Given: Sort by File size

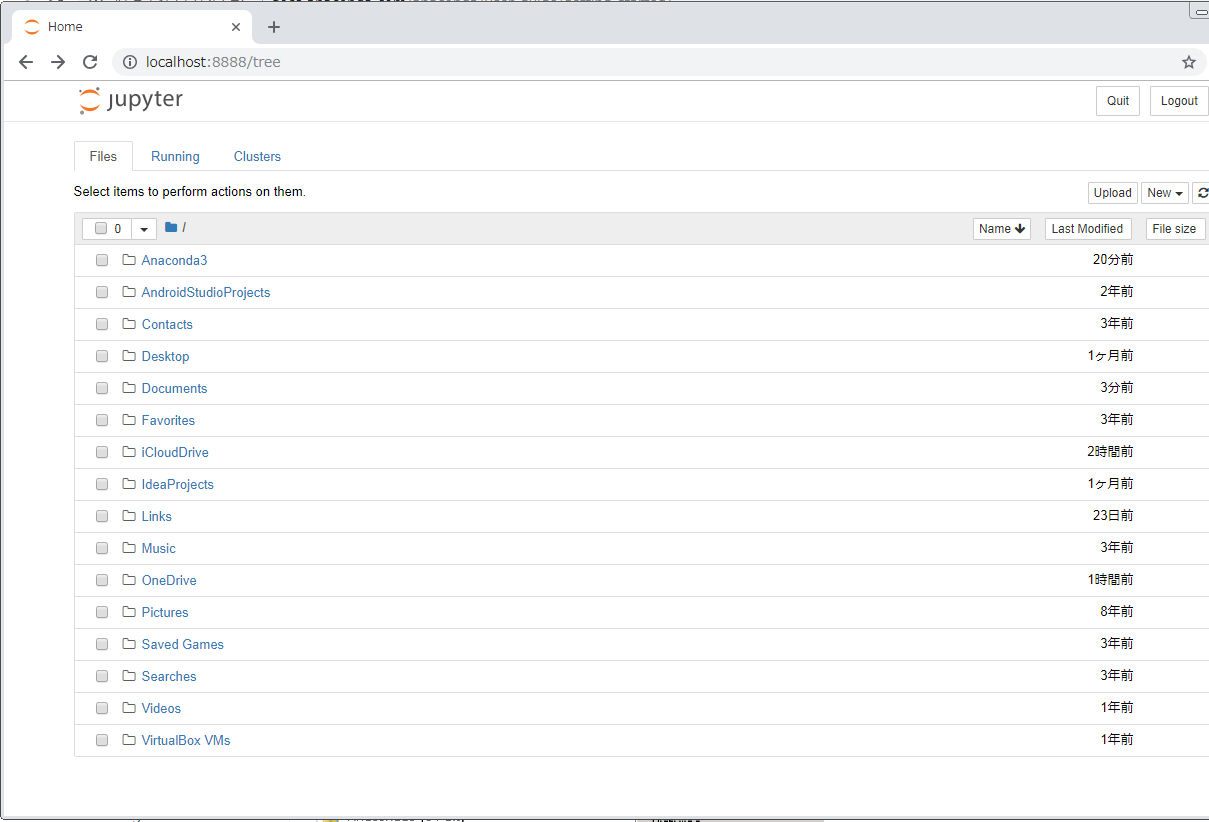Looking at the screenshot, I should click(1175, 229).
